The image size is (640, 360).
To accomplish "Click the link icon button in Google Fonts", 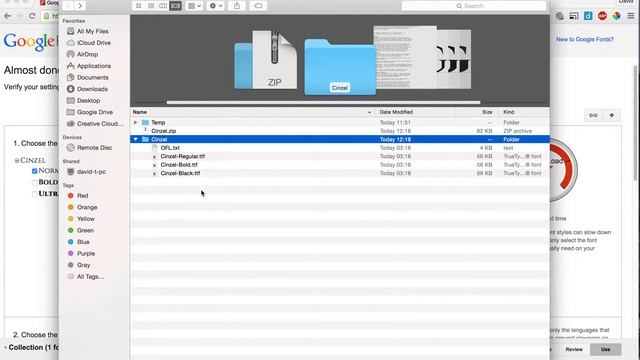I will click(593, 116).
